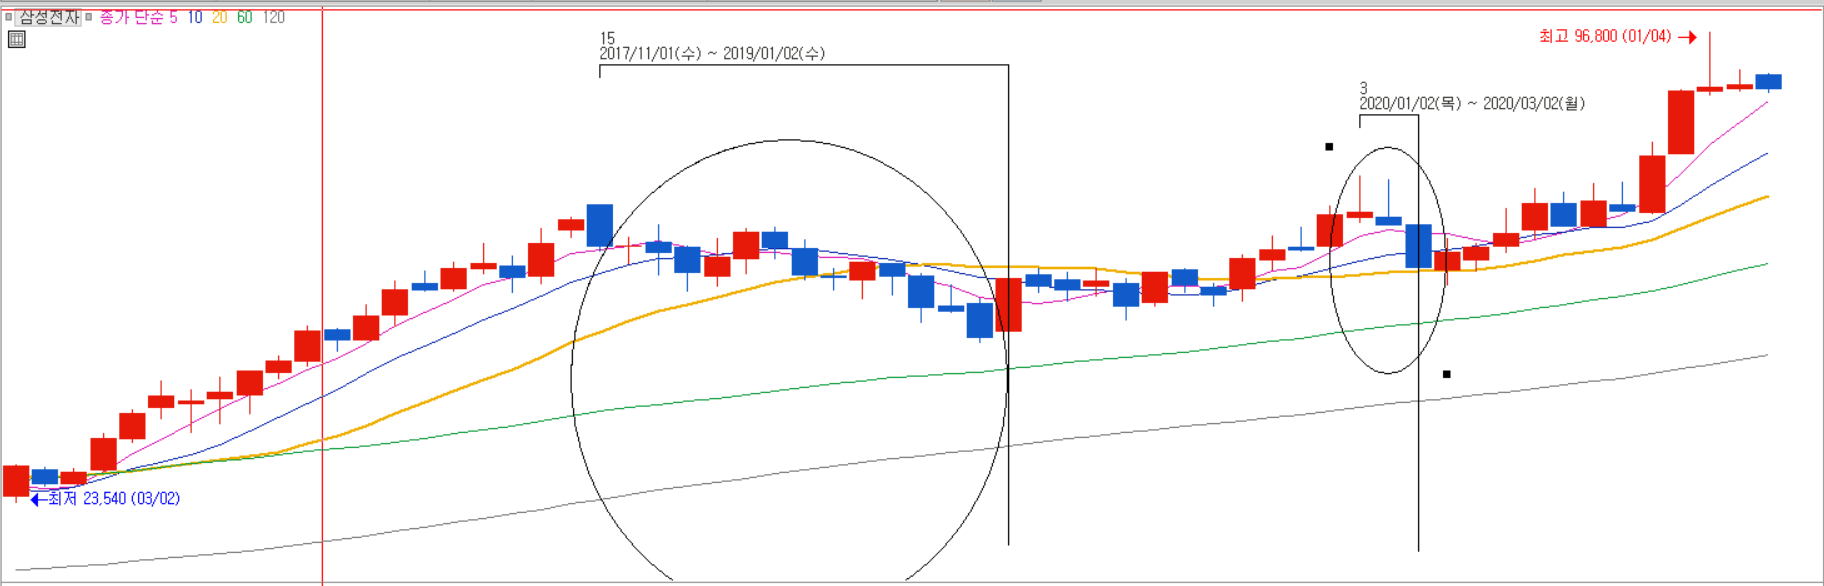Select the blue 10-period average legend number
Image resolution: width=1824 pixels, height=586 pixels.
point(194,17)
